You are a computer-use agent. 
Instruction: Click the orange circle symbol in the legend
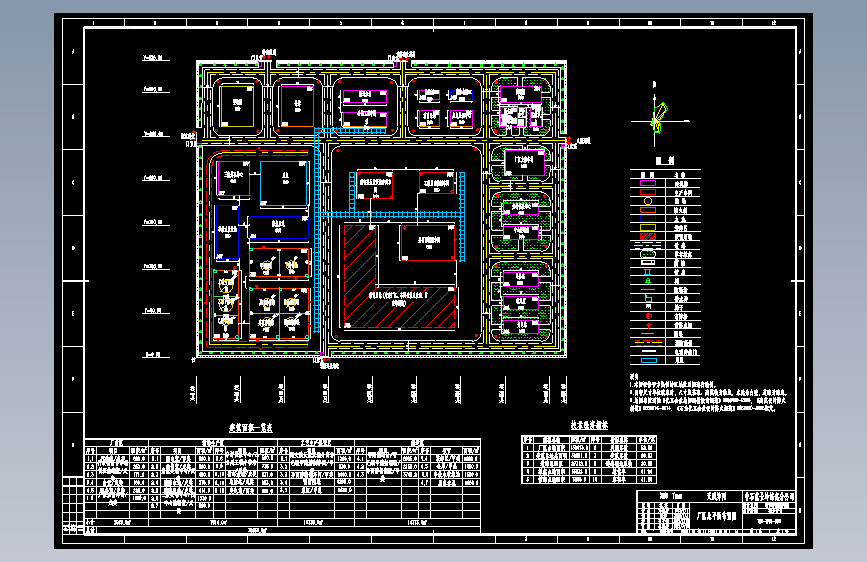coord(648,201)
